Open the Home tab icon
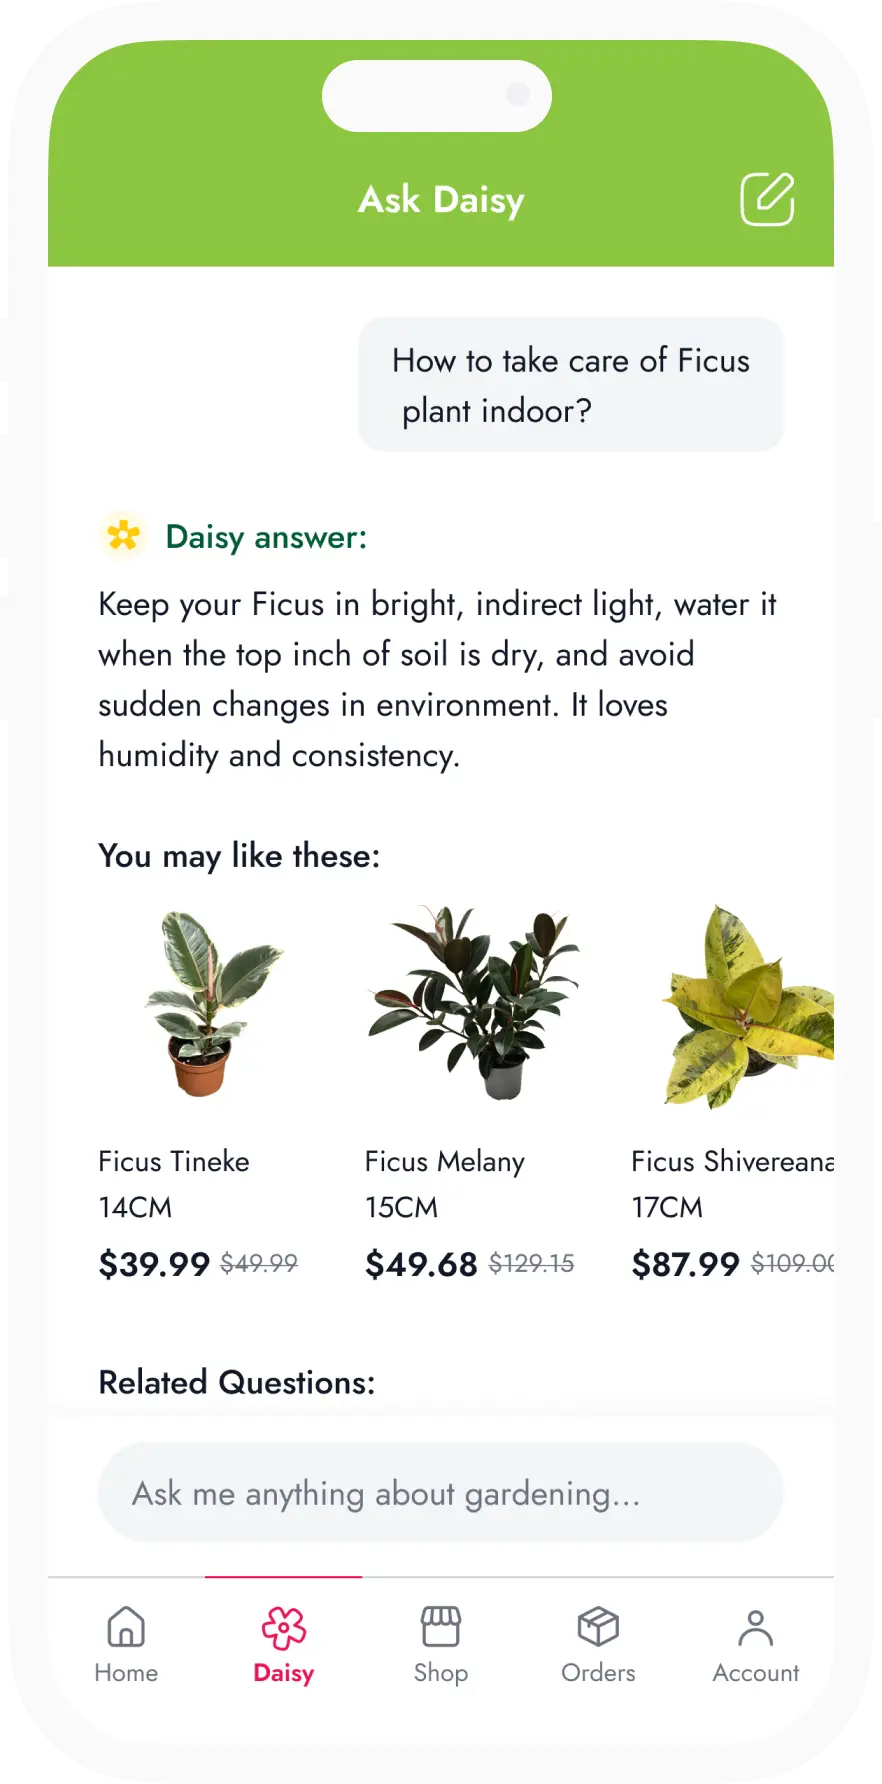 tap(126, 1627)
